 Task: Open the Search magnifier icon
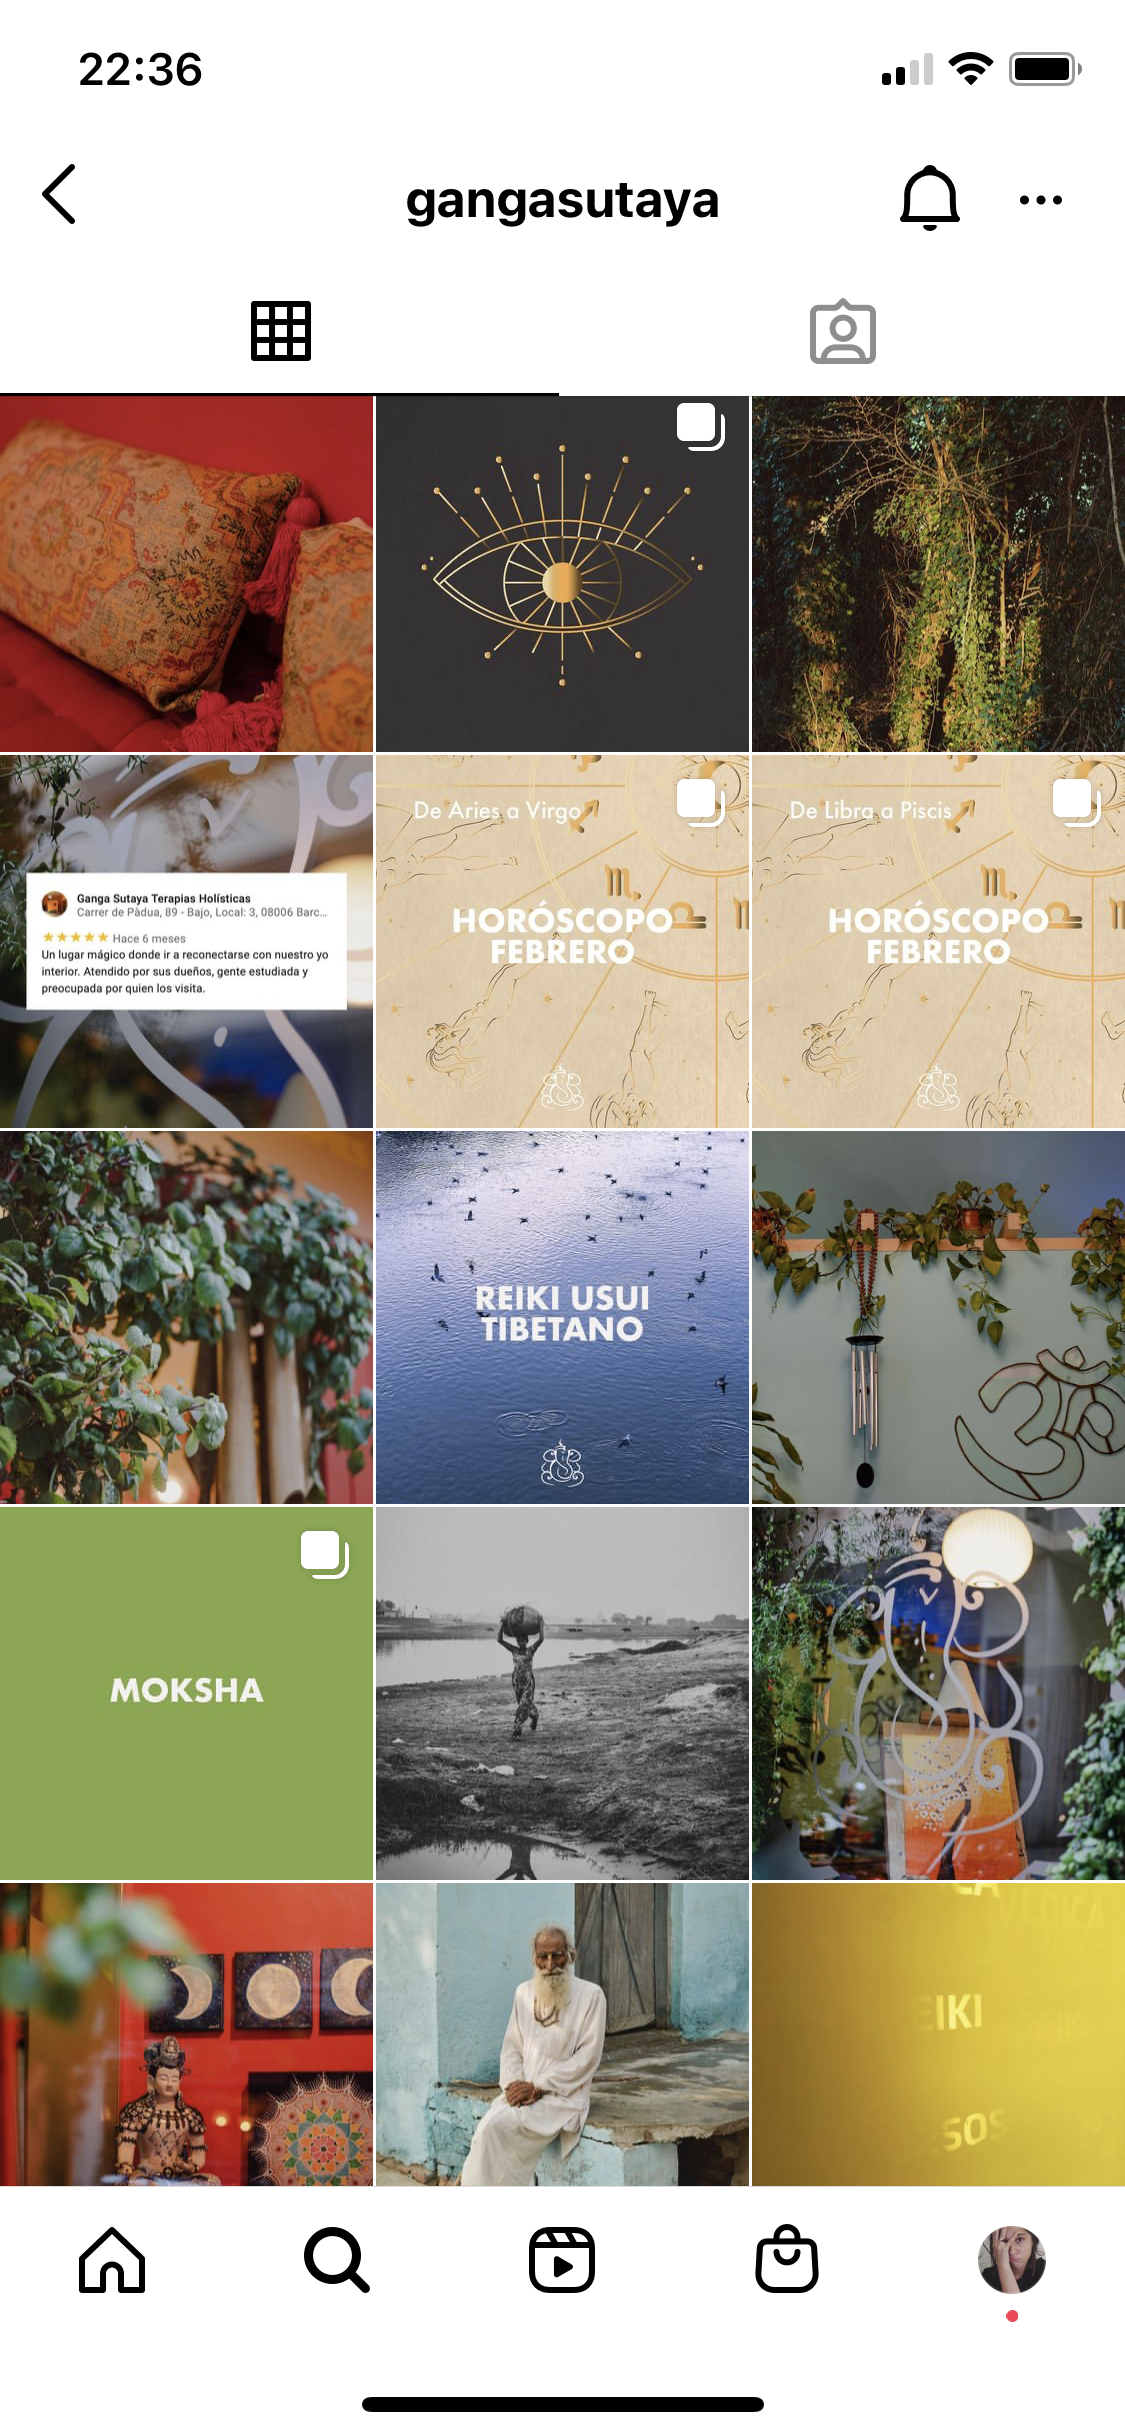(x=337, y=2260)
